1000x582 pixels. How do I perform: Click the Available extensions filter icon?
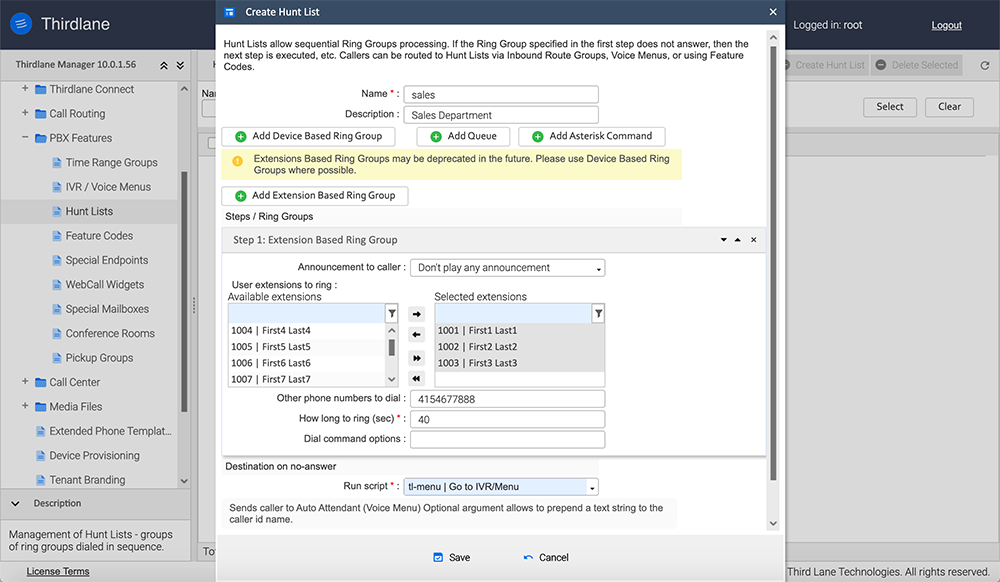[x=392, y=314]
